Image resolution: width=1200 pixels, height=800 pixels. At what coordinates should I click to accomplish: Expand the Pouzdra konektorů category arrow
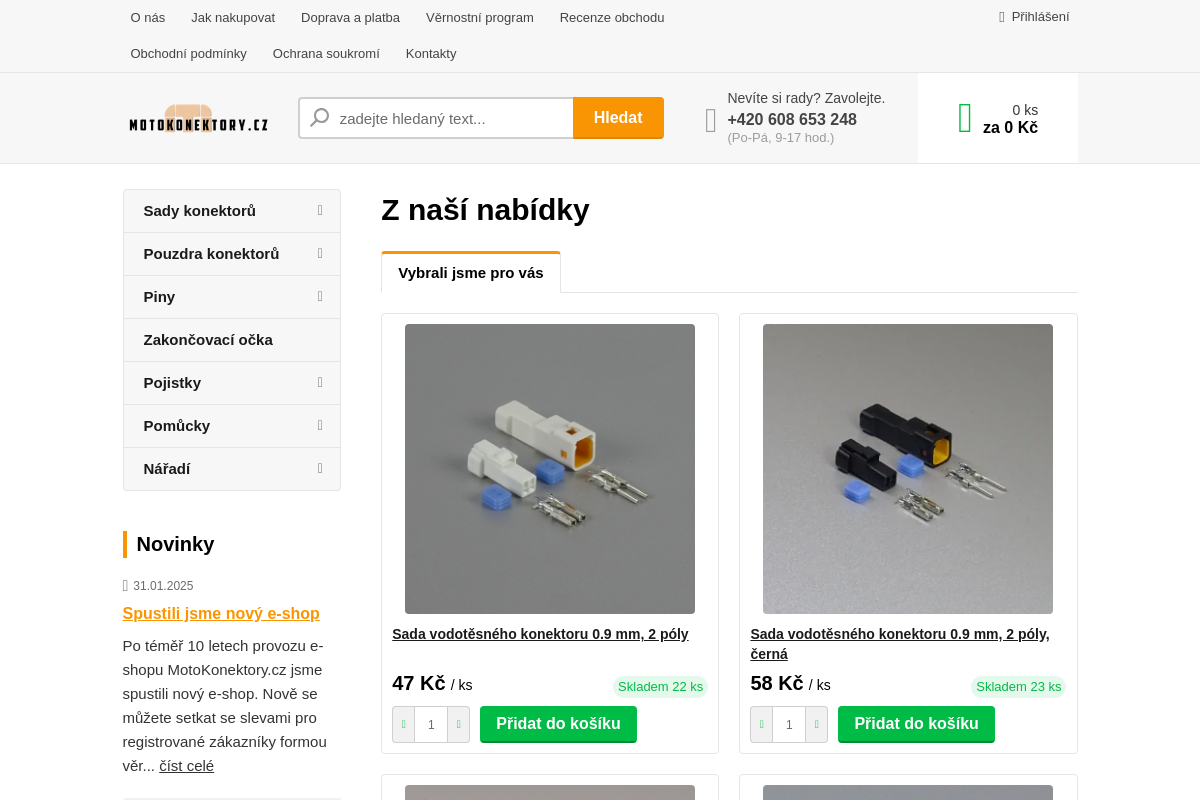[320, 253]
